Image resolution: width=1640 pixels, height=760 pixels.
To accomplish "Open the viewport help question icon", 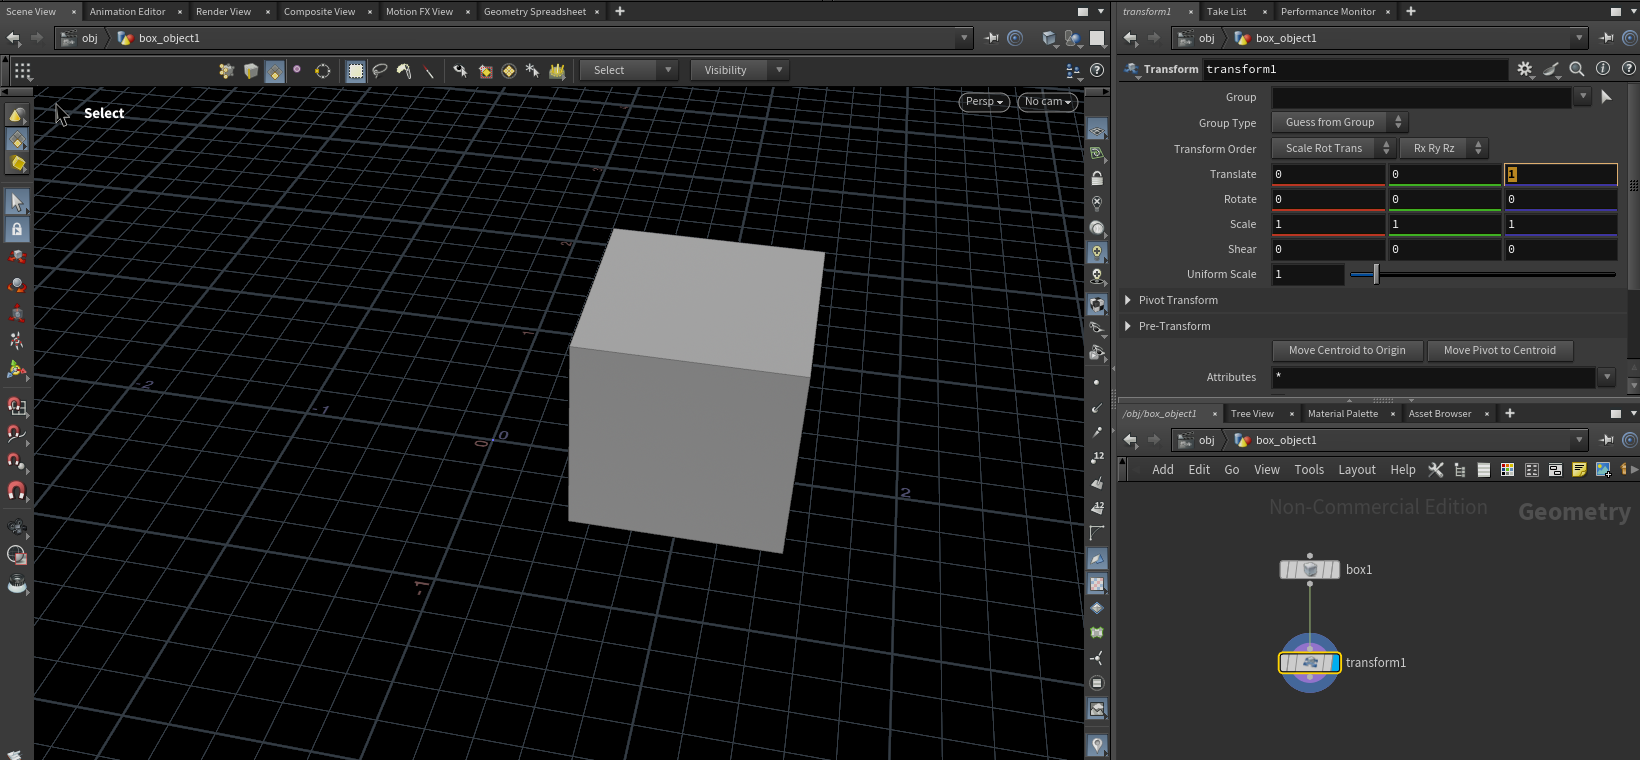I will click(x=1097, y=70).
